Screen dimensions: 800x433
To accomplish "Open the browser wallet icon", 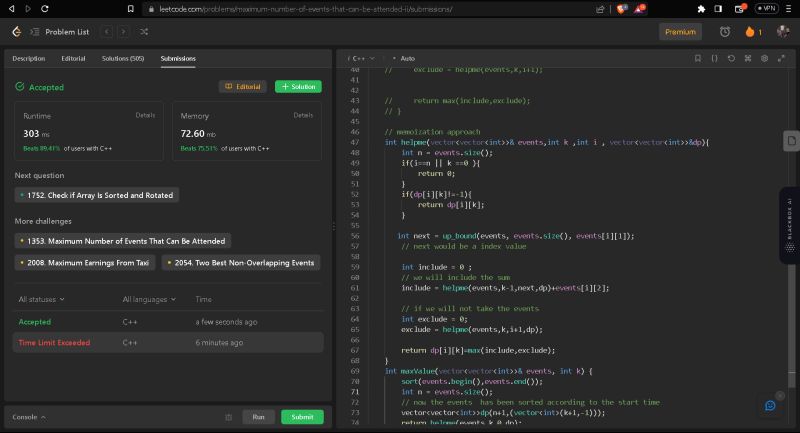I will (x=739, y=9).
